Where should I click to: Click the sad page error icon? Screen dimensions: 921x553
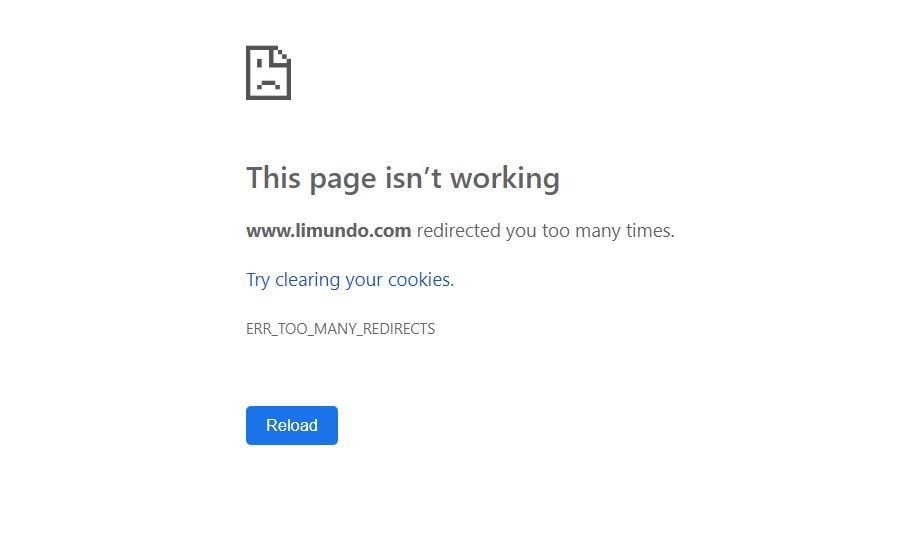[x=268, y=73]
